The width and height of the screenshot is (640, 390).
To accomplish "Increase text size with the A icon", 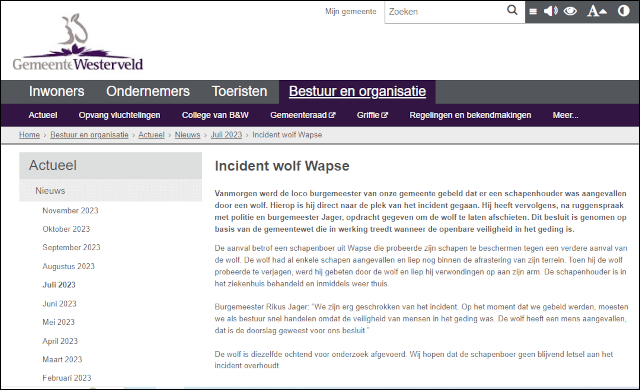I will (596, 11).
